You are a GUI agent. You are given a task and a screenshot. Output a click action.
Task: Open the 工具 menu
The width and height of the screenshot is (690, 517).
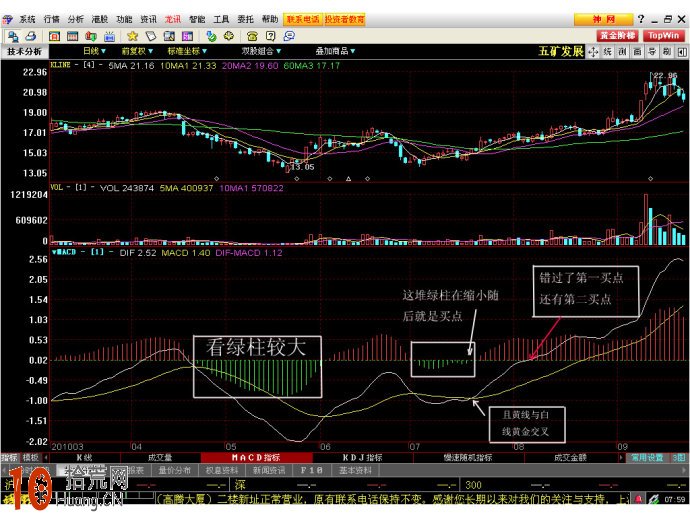[x=221, y=19]
